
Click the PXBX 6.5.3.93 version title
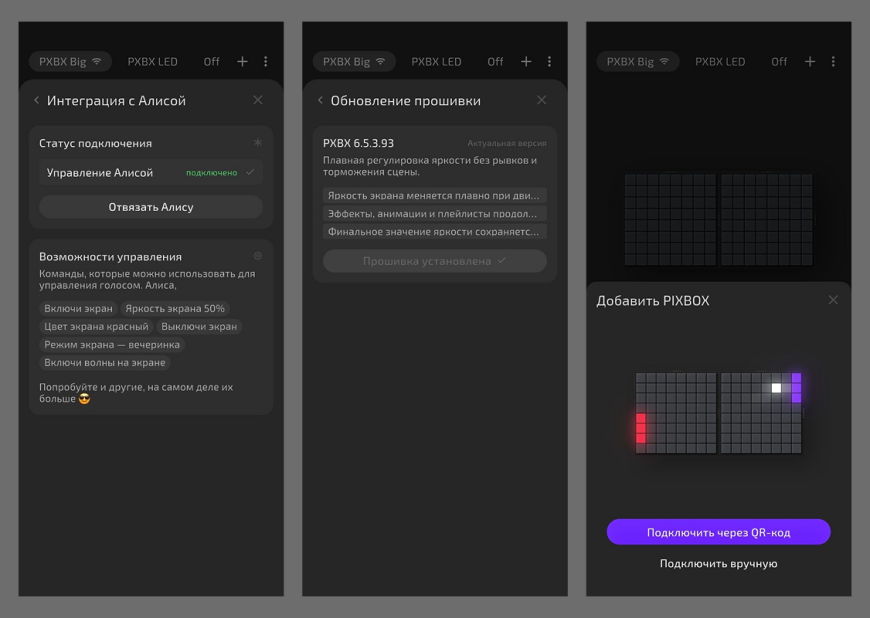click(358, 143)
